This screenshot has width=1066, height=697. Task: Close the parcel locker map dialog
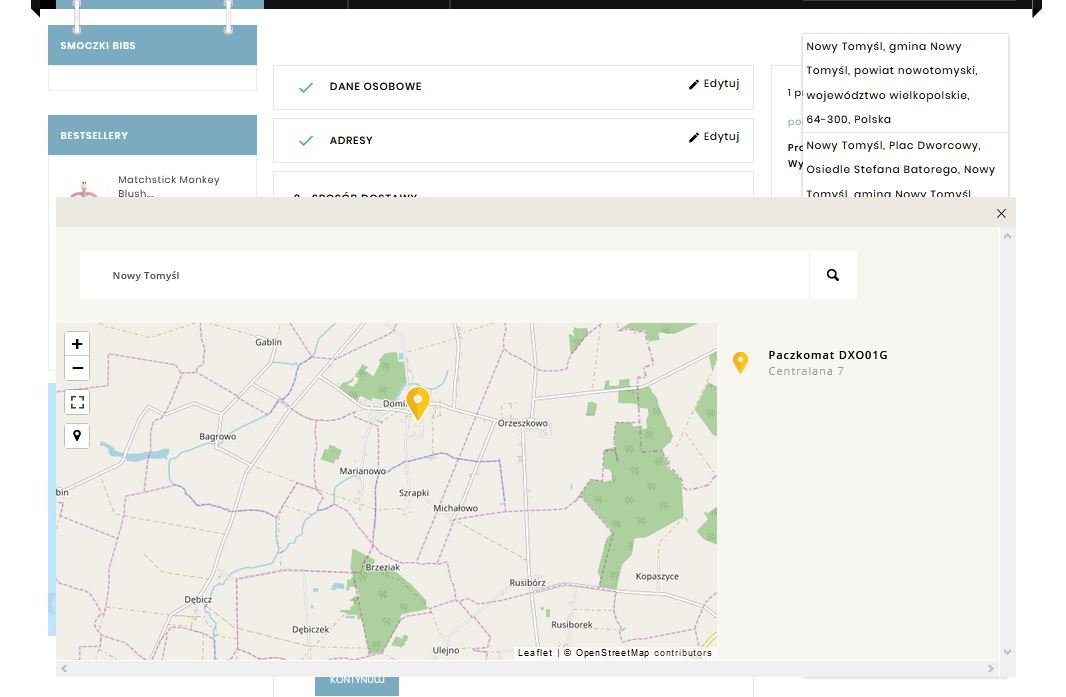(x=1001, y=213)
